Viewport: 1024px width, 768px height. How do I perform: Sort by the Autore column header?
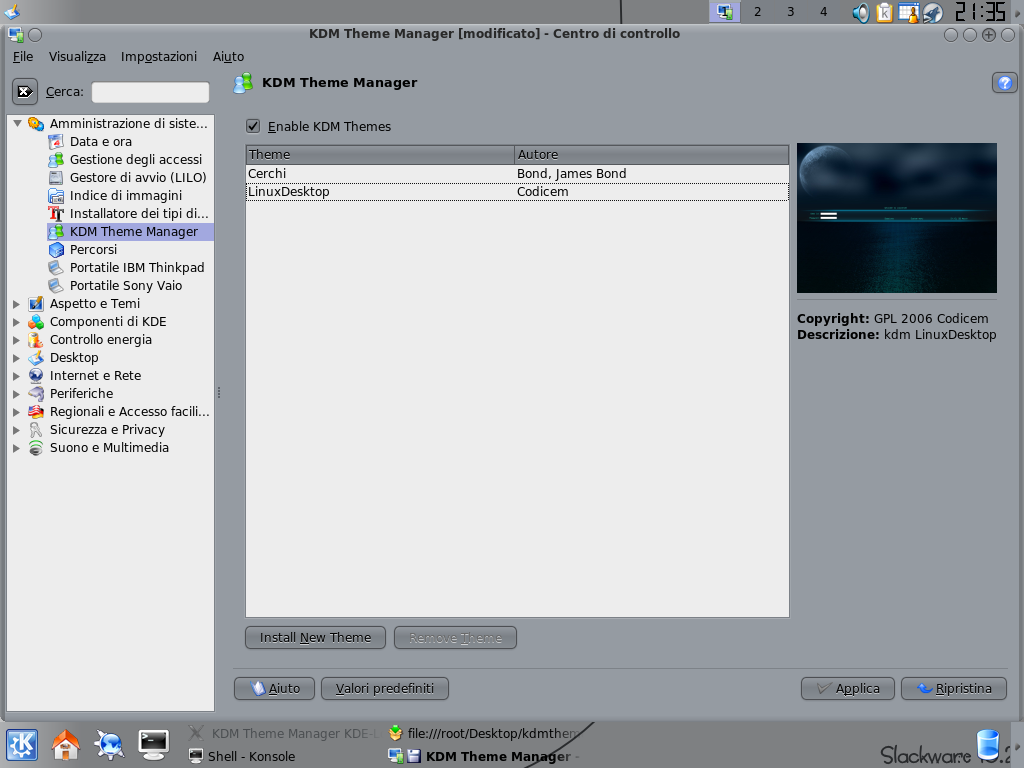[x=652, y=155]
